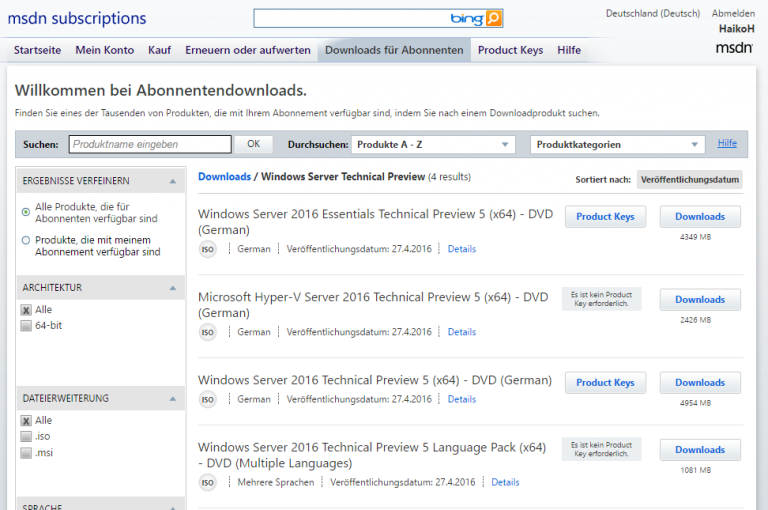Check the 64-bit architecture checkbox
768x510 pixels.
[x=26, y=325]
